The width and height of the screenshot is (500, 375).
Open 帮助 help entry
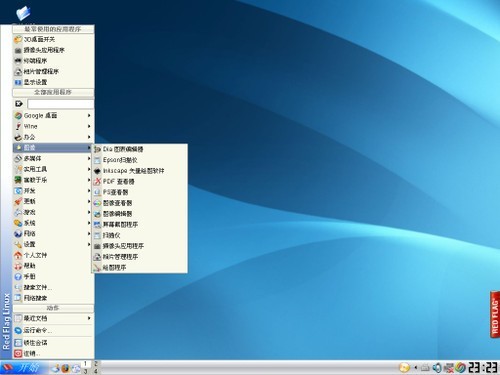click(x=53, y=266)
